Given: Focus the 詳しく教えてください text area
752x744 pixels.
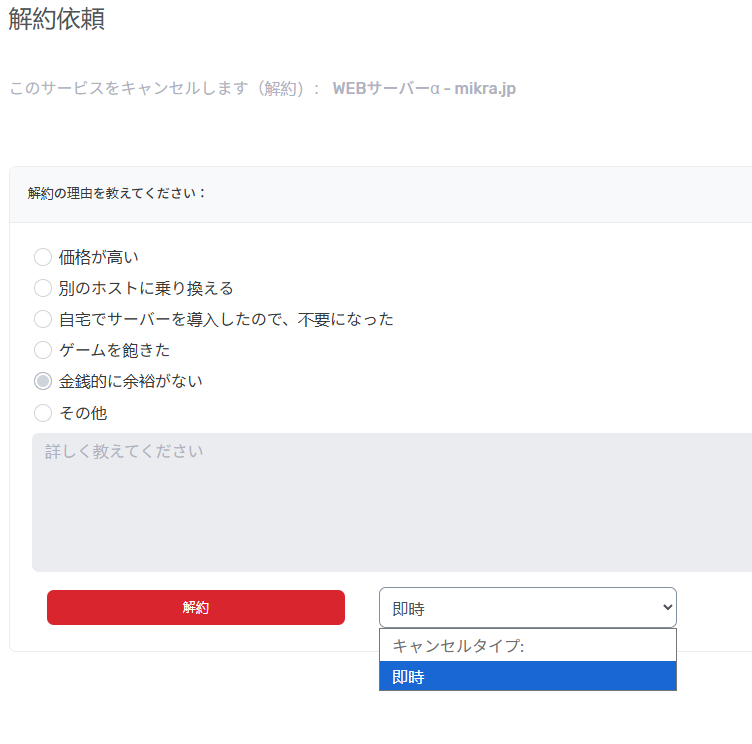Looking at the screenshot, I should tap(391, 502).
